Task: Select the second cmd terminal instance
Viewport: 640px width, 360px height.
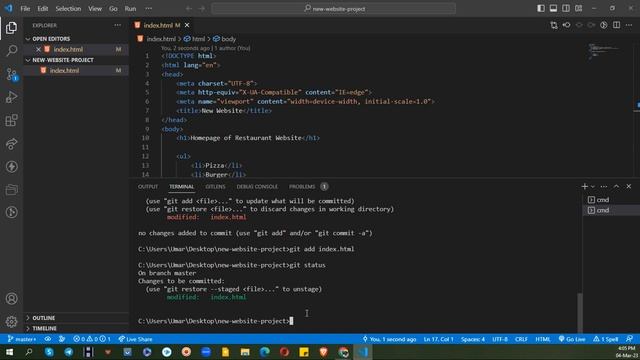Action: click(611, 210)
